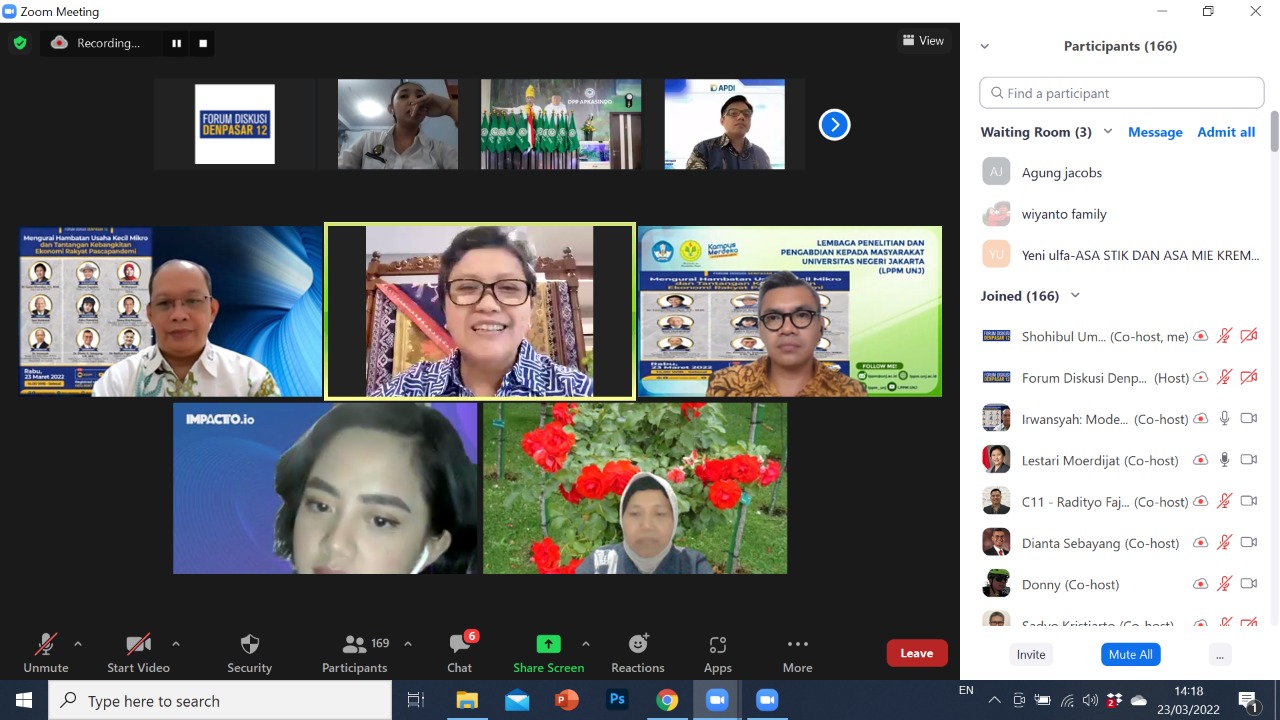Viewport: 1280px width, 720px height.
Task: Admit all waiting room participants
Action: [1225, 132]
